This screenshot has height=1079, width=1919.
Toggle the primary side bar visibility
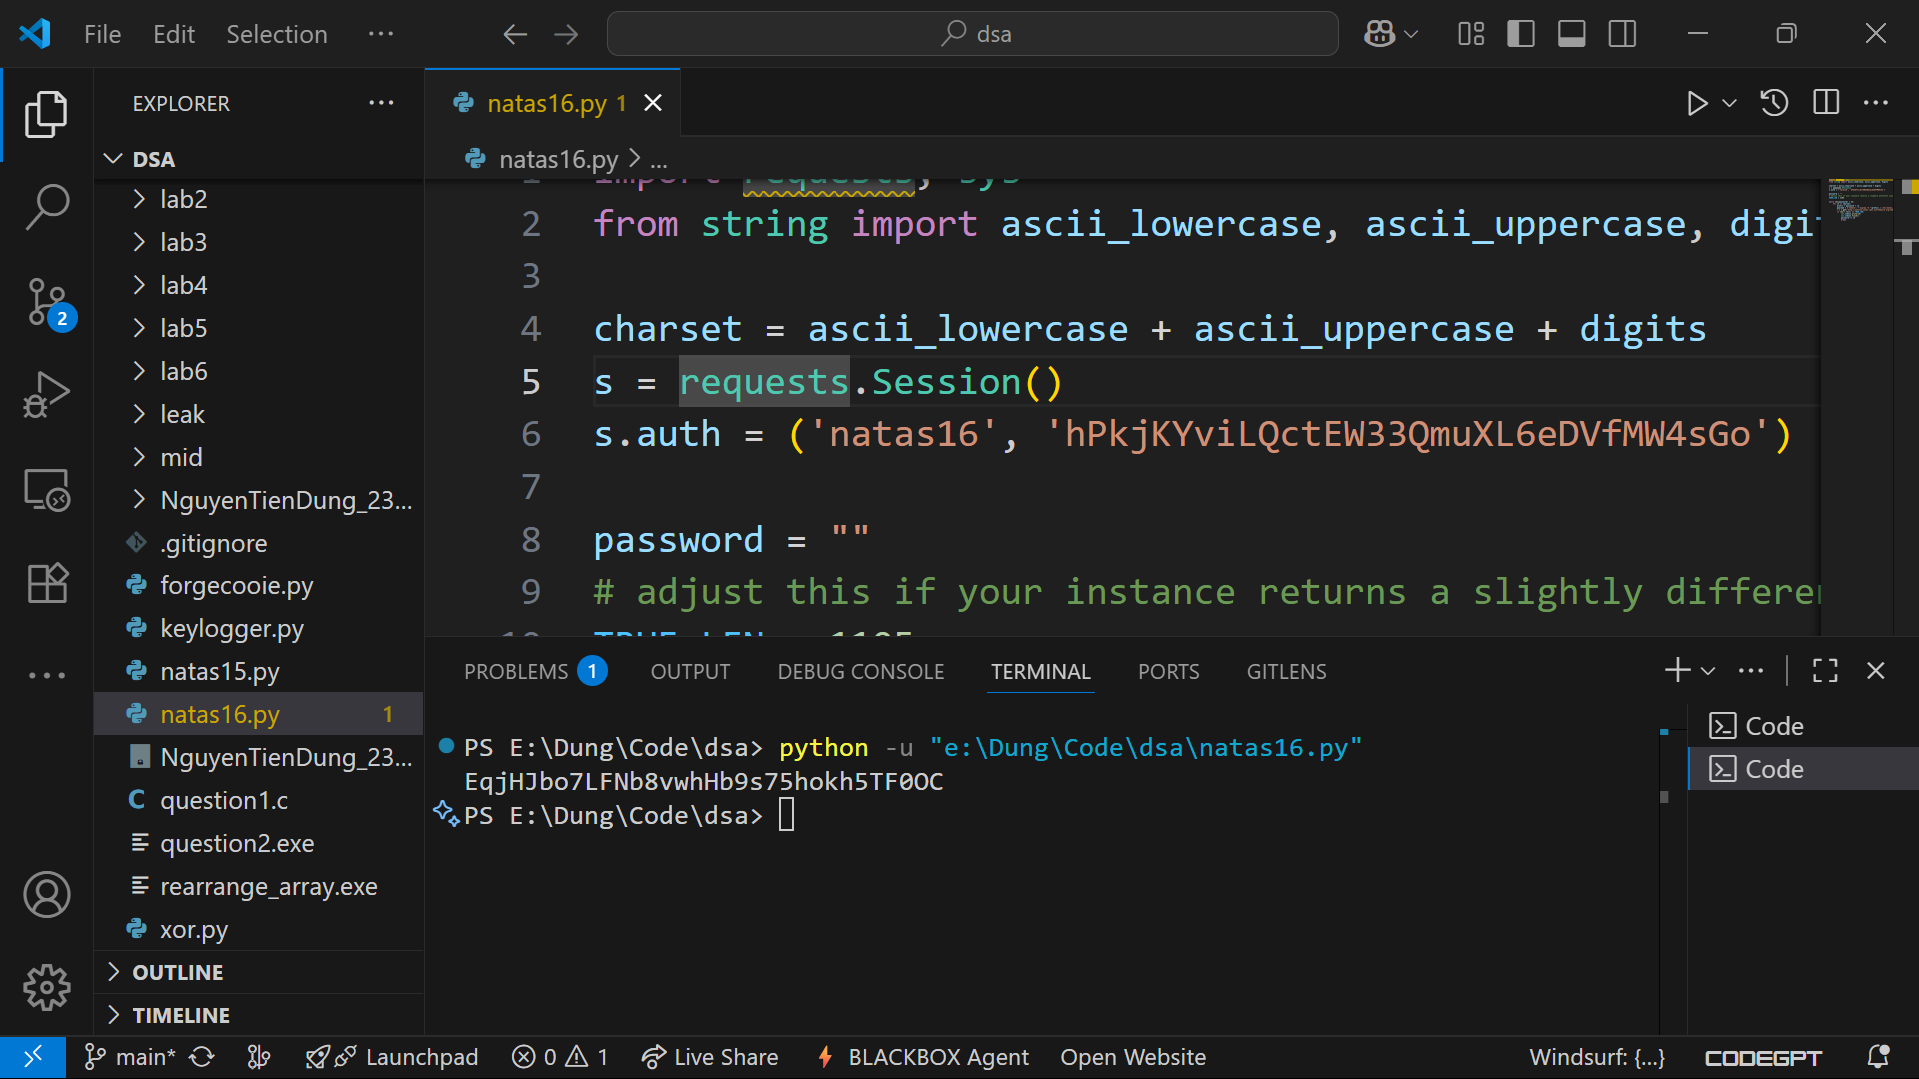1520,34
